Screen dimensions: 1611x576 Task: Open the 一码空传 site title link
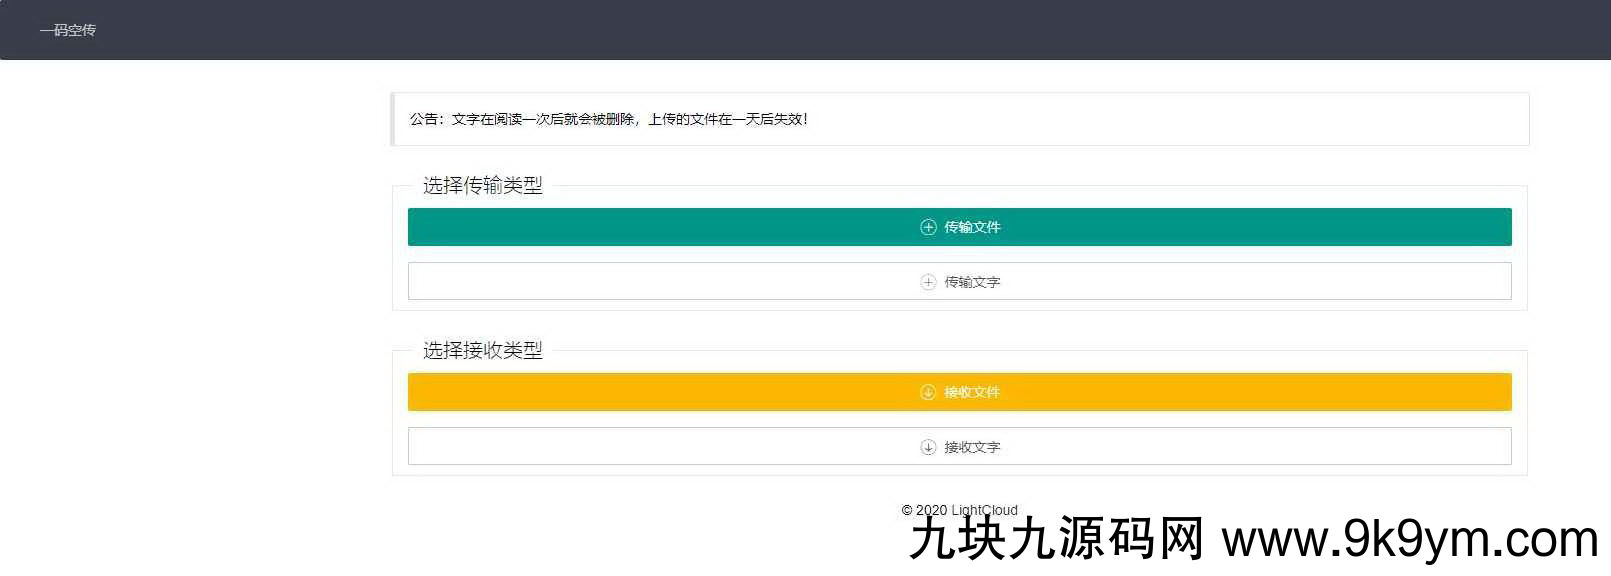pos(68,30)
